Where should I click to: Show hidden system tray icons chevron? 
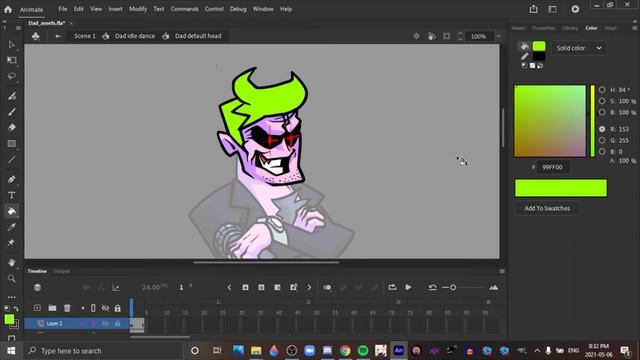point(537,351)
